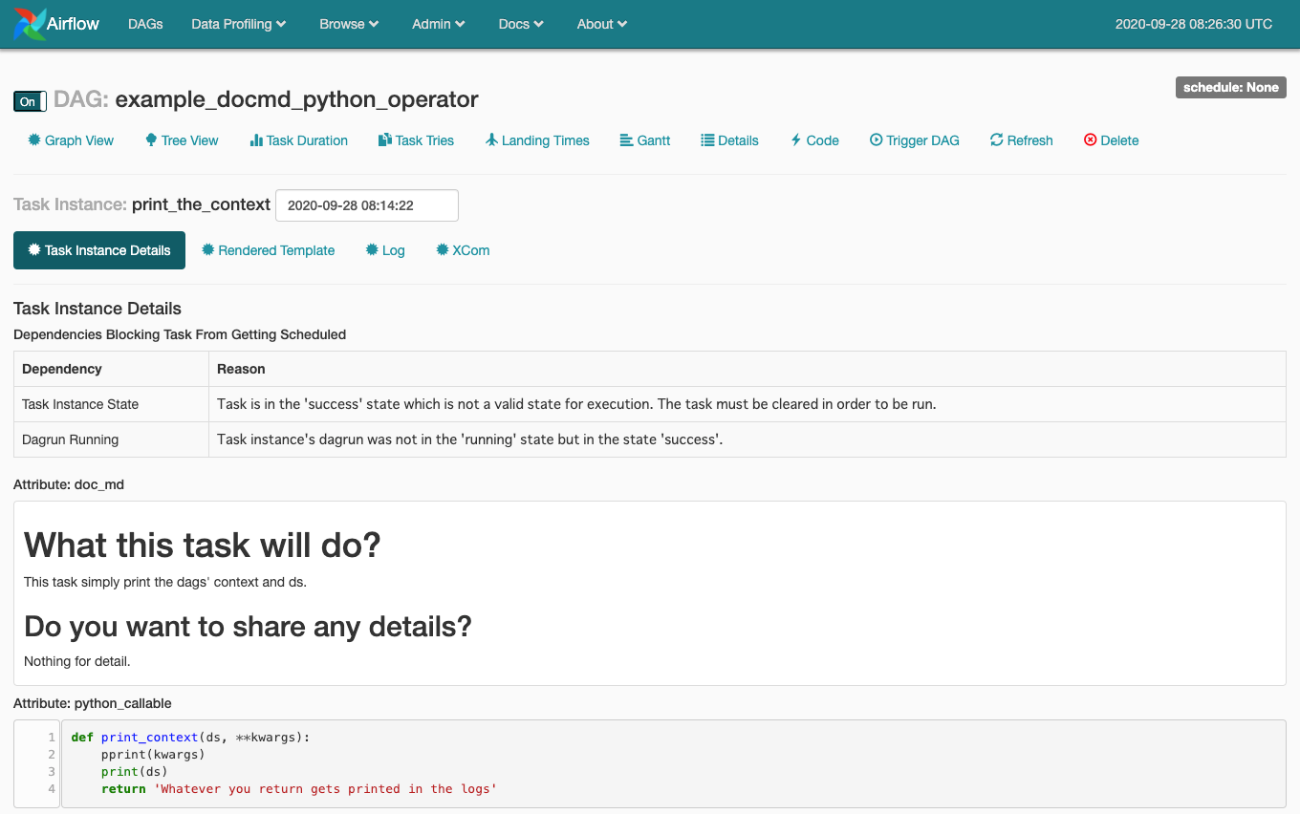Click the Dagrun Running cell

pyautogui.click(x=111, y=439)
